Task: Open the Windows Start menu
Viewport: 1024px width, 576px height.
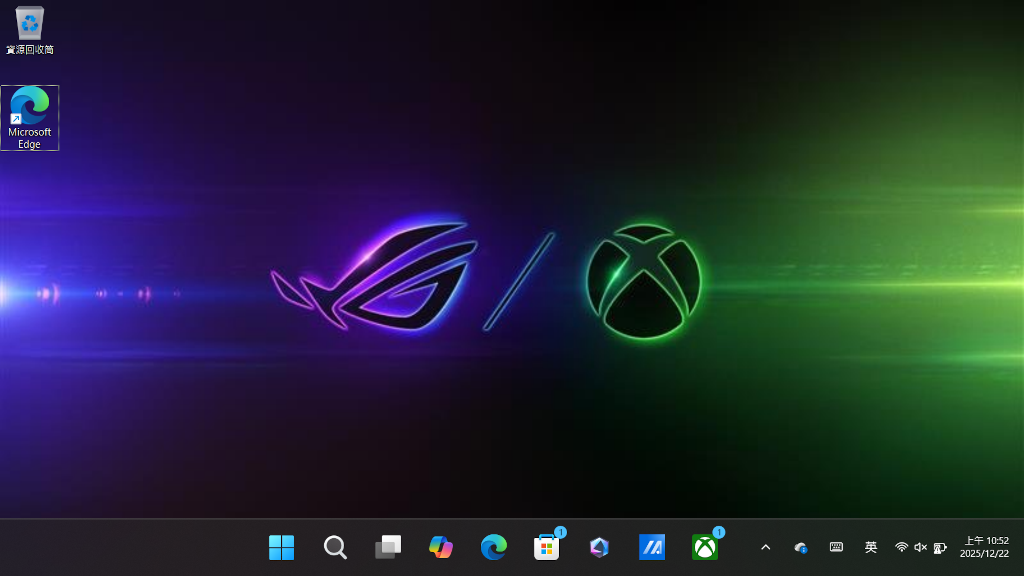Action: click(x=281, y=547)
